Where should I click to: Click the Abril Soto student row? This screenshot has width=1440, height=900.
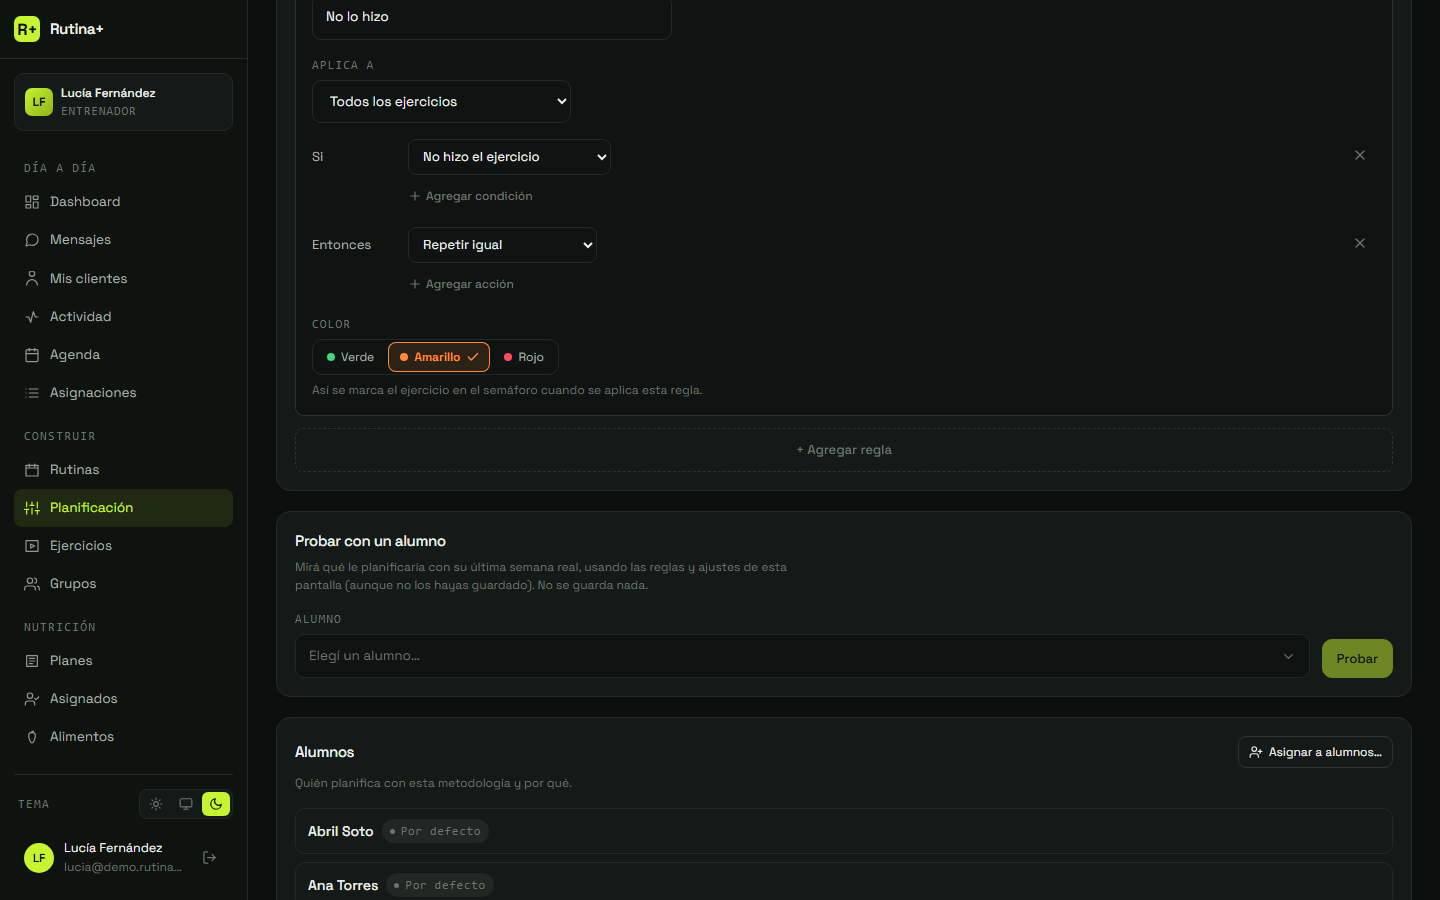tap(844, 831)
